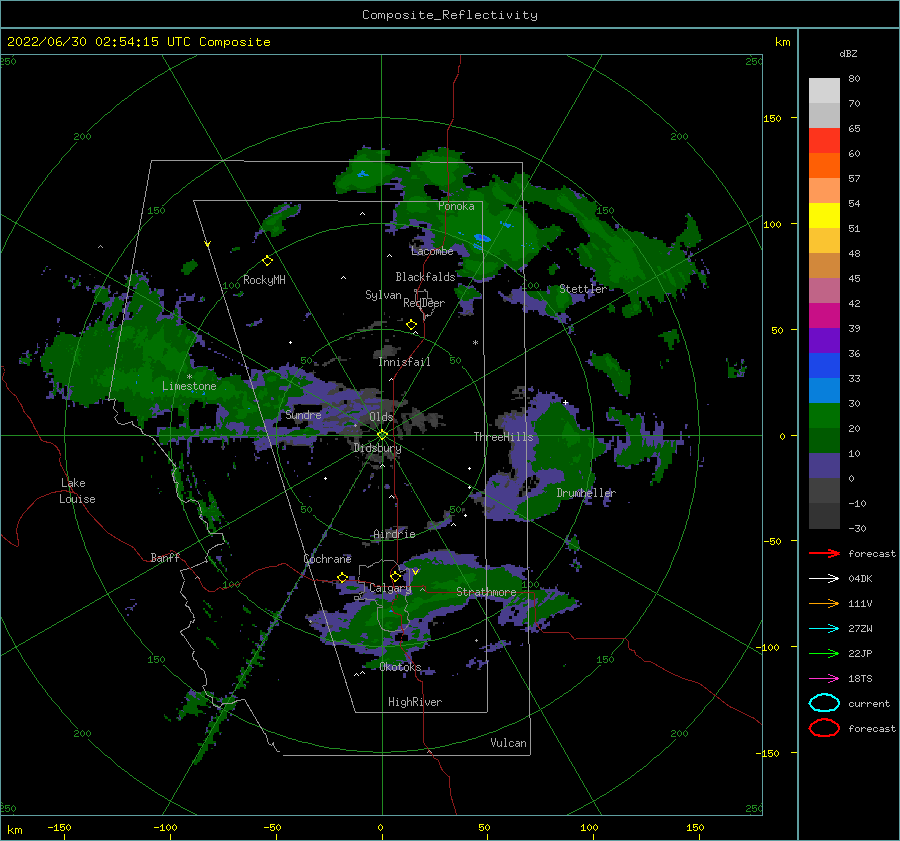Click the yellow diamond marker near RedDeer
The image size is (900, 841).
(x=411, y=325)
